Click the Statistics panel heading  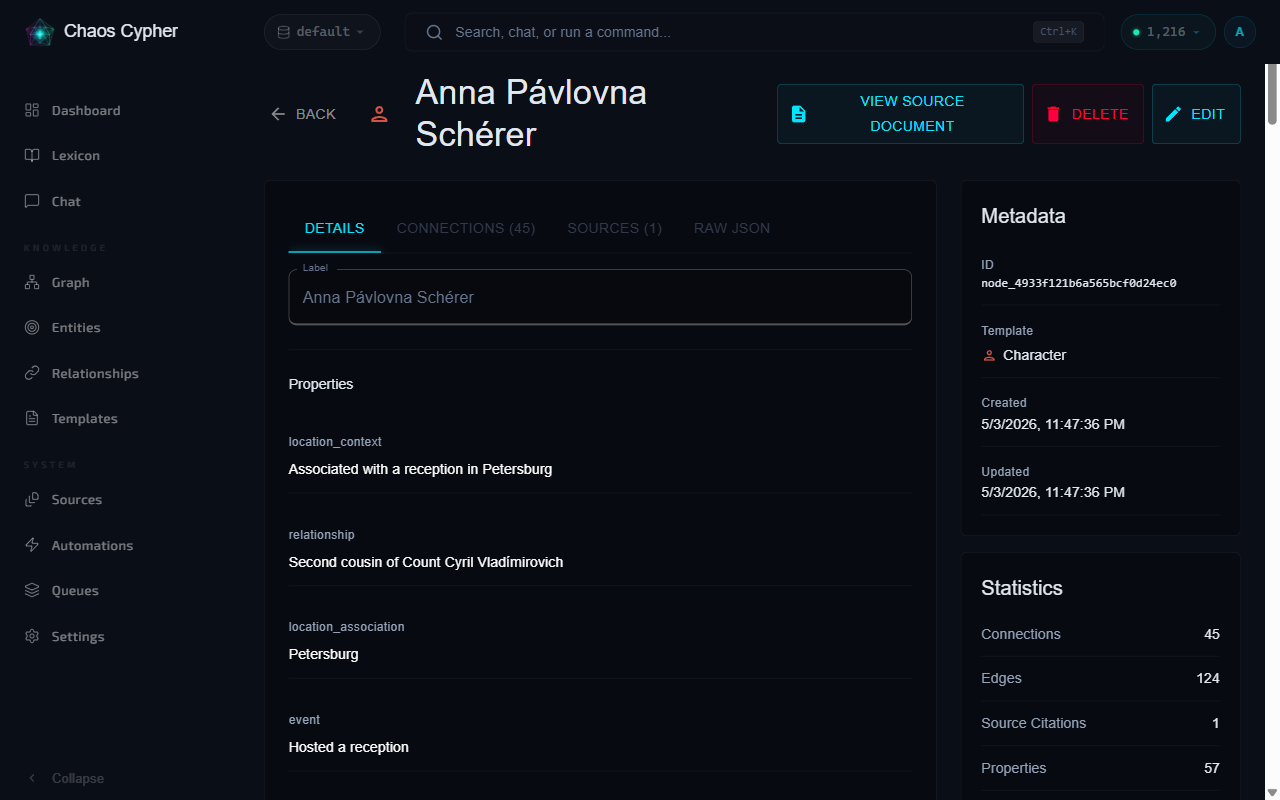[x=1021, y=588]
